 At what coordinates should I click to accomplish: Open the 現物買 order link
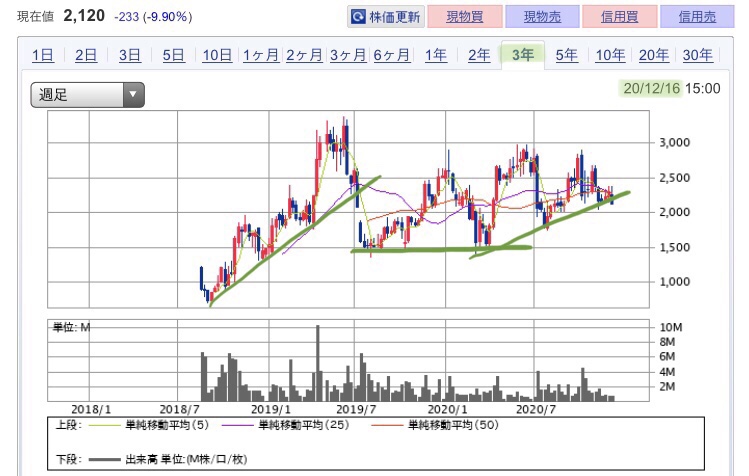(x=465, y=17)
